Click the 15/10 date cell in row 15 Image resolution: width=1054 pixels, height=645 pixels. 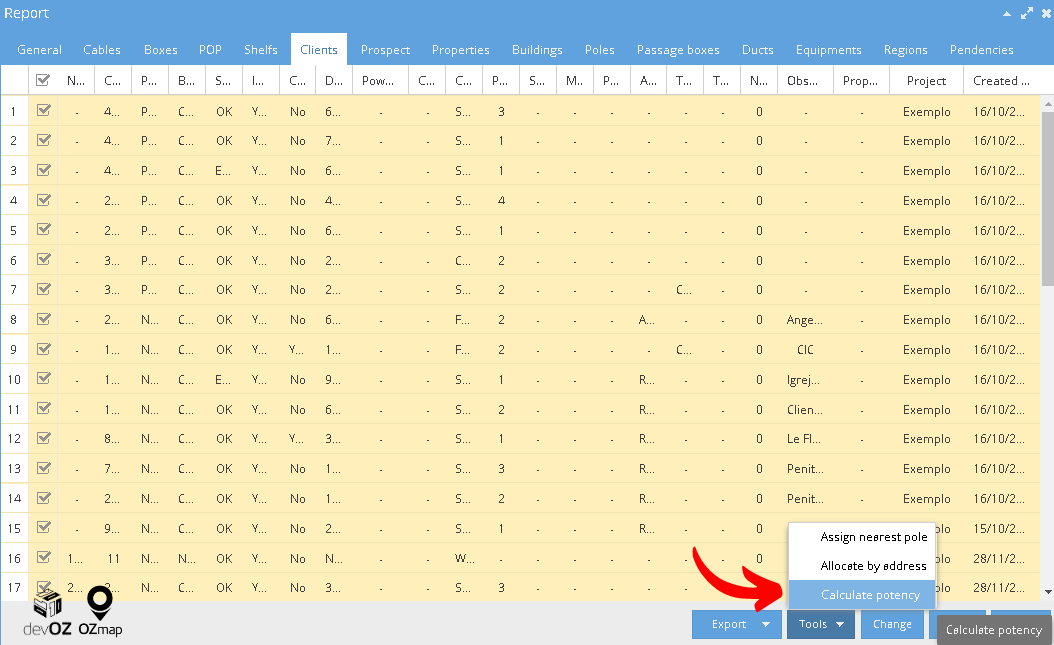point(1002,529)
